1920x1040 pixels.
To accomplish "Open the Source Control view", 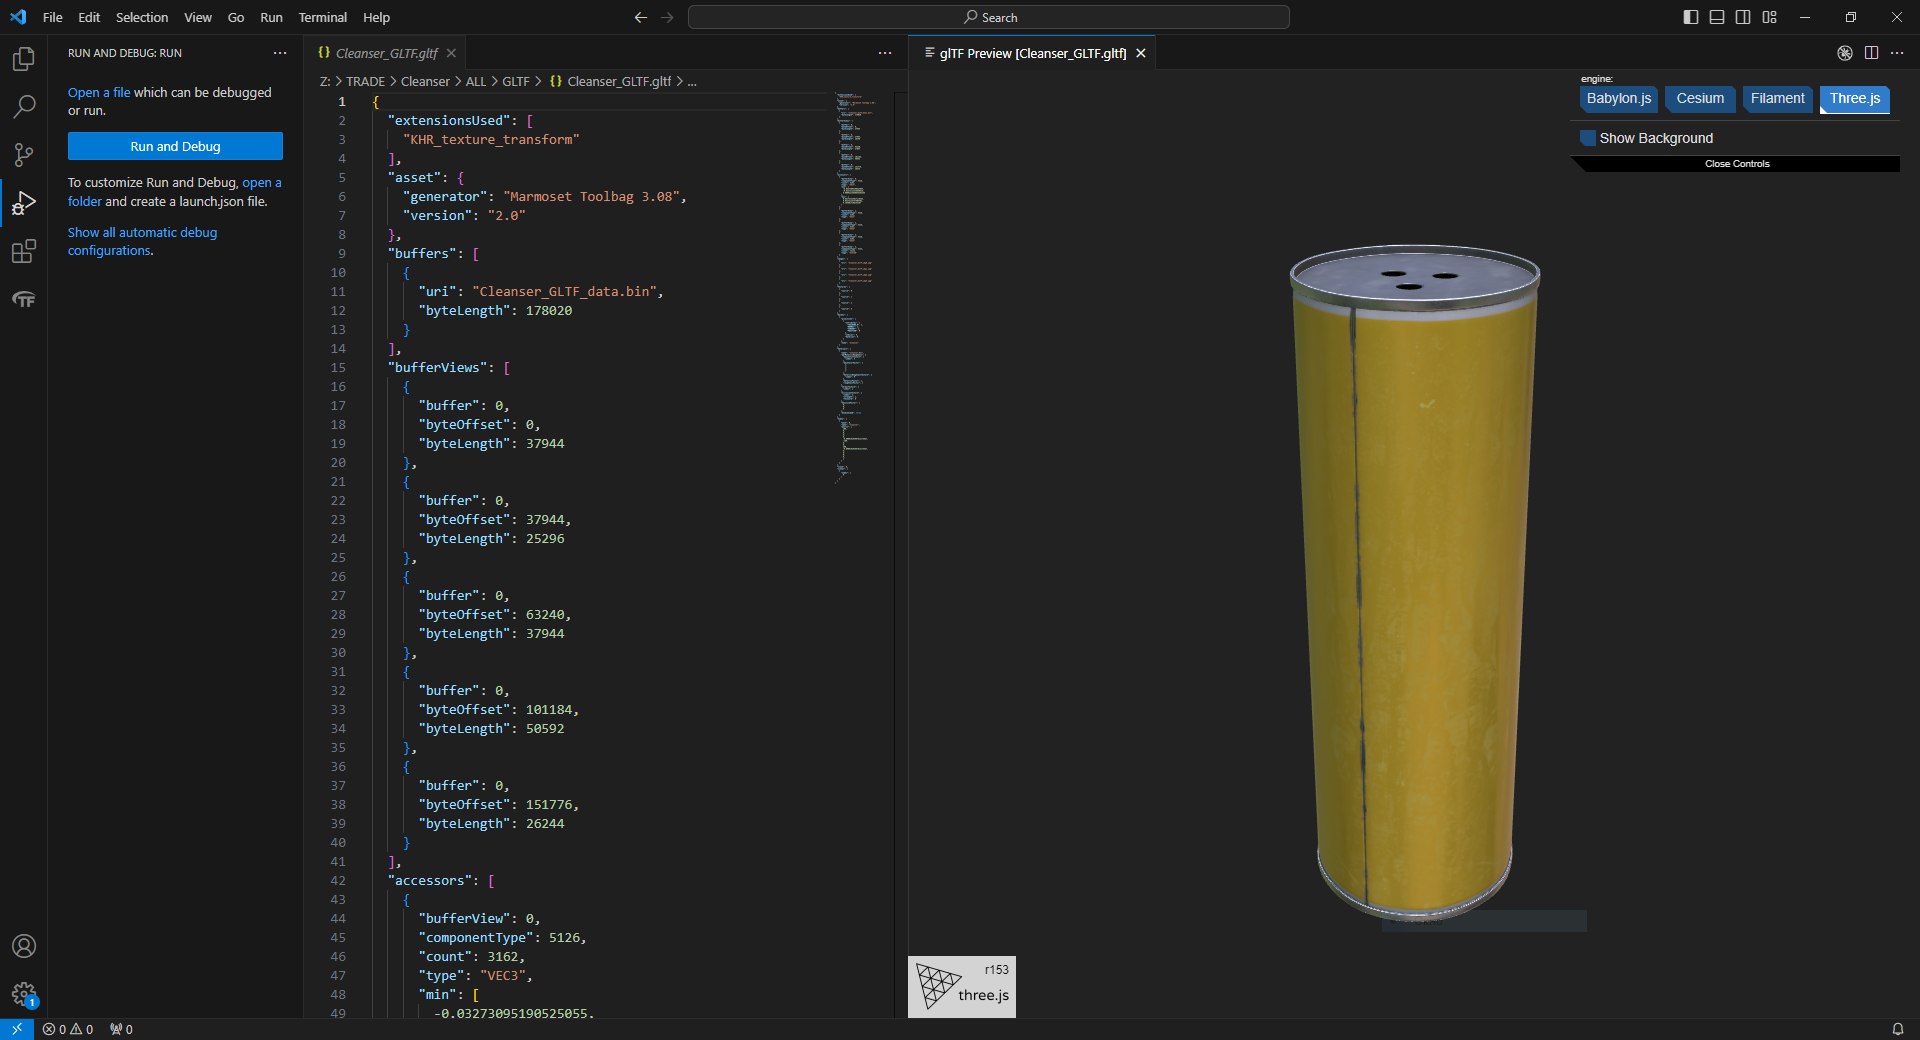I will pyautogui.click(x=23, y=155).
